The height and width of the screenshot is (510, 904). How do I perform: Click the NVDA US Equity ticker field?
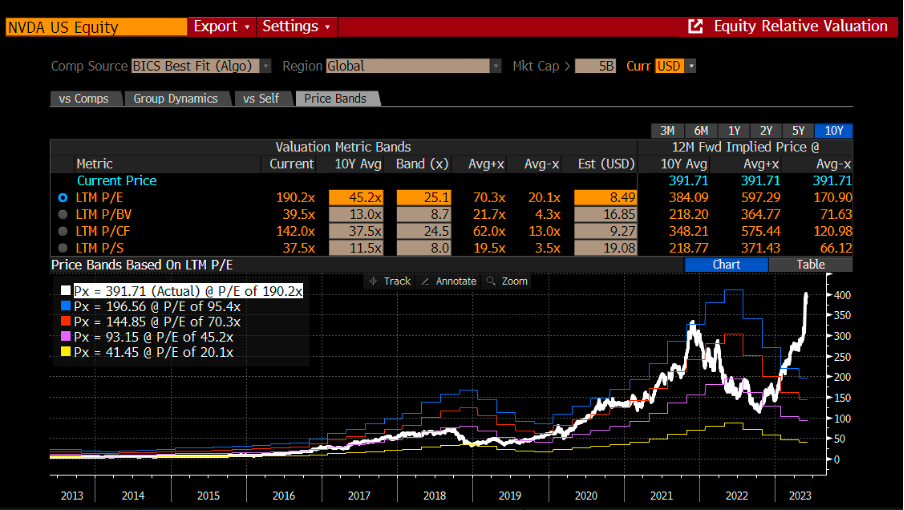tap(96, 27)
